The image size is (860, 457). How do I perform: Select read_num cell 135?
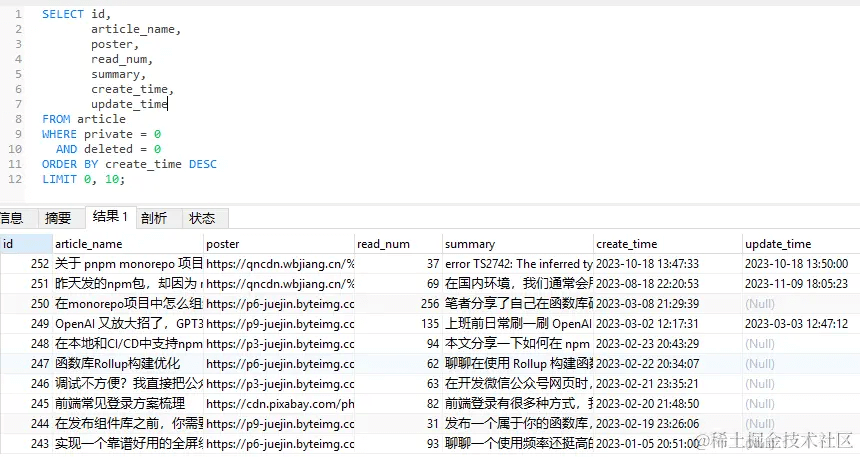(x=399, y=324)
